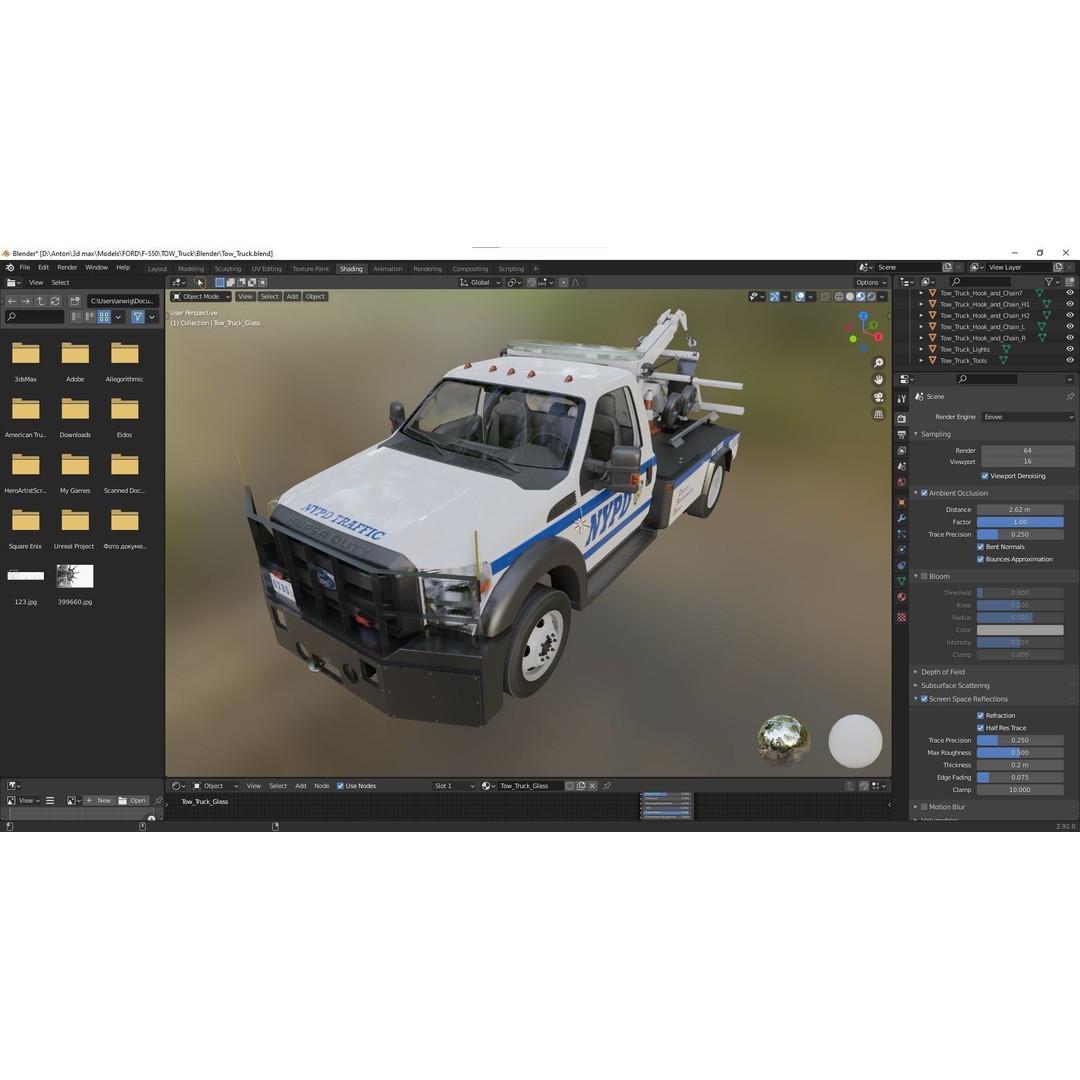Uncheck Bounces Approximation

[981, 559]
